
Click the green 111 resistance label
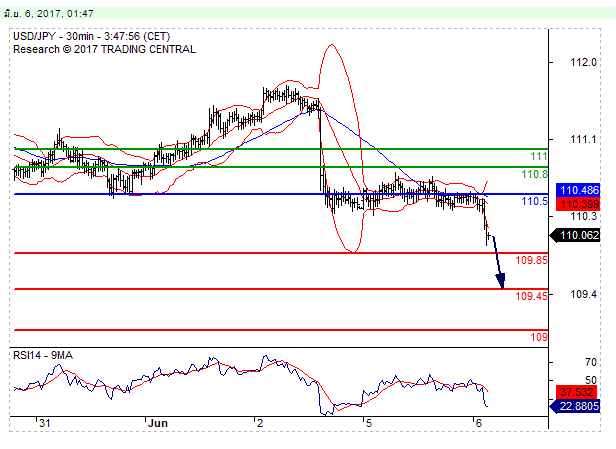click(539, 156)
